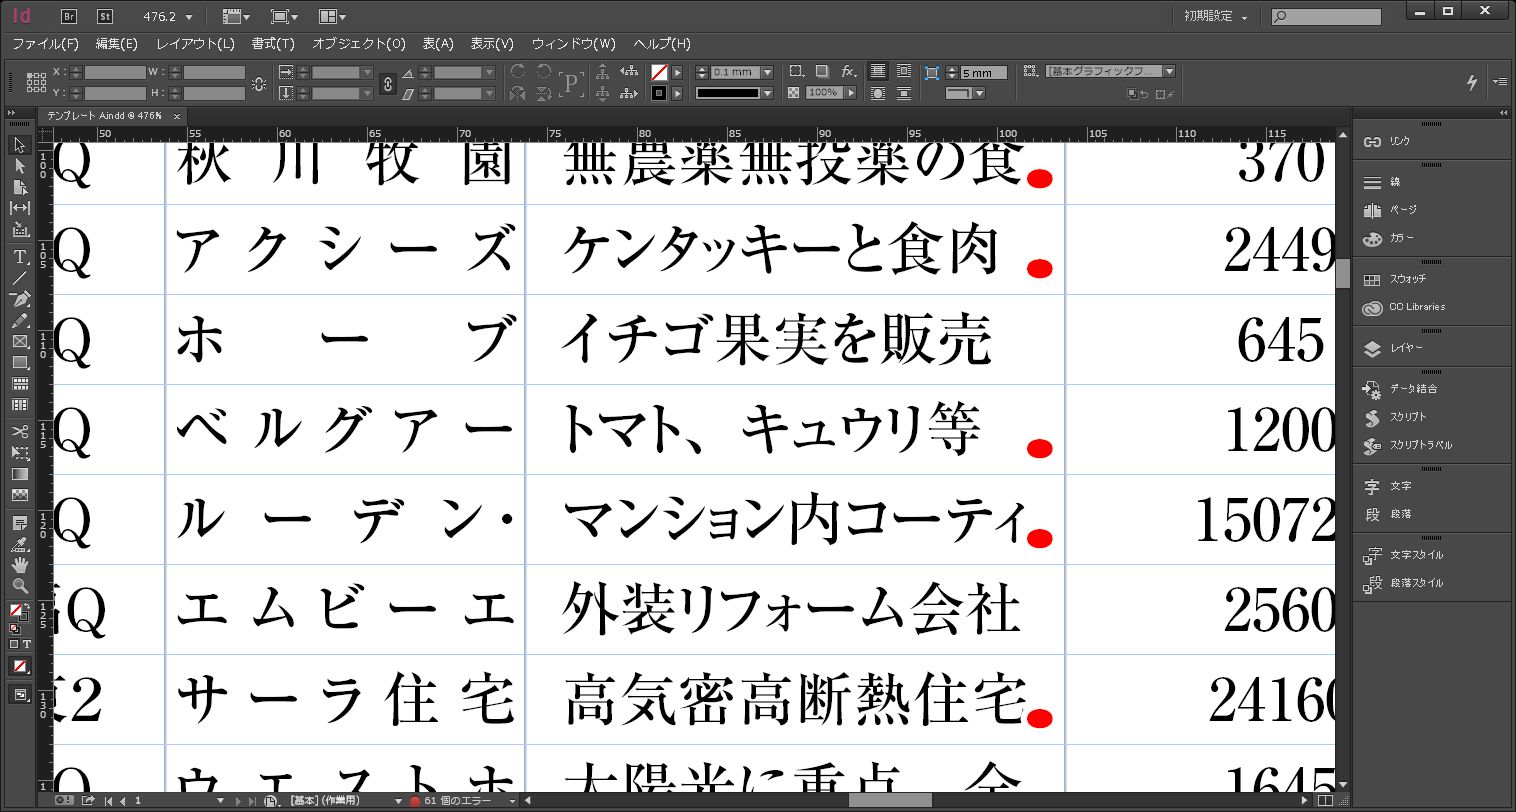1516x812 pixels.
Task: Select the Note tool
Action: (x=20, y=523)
